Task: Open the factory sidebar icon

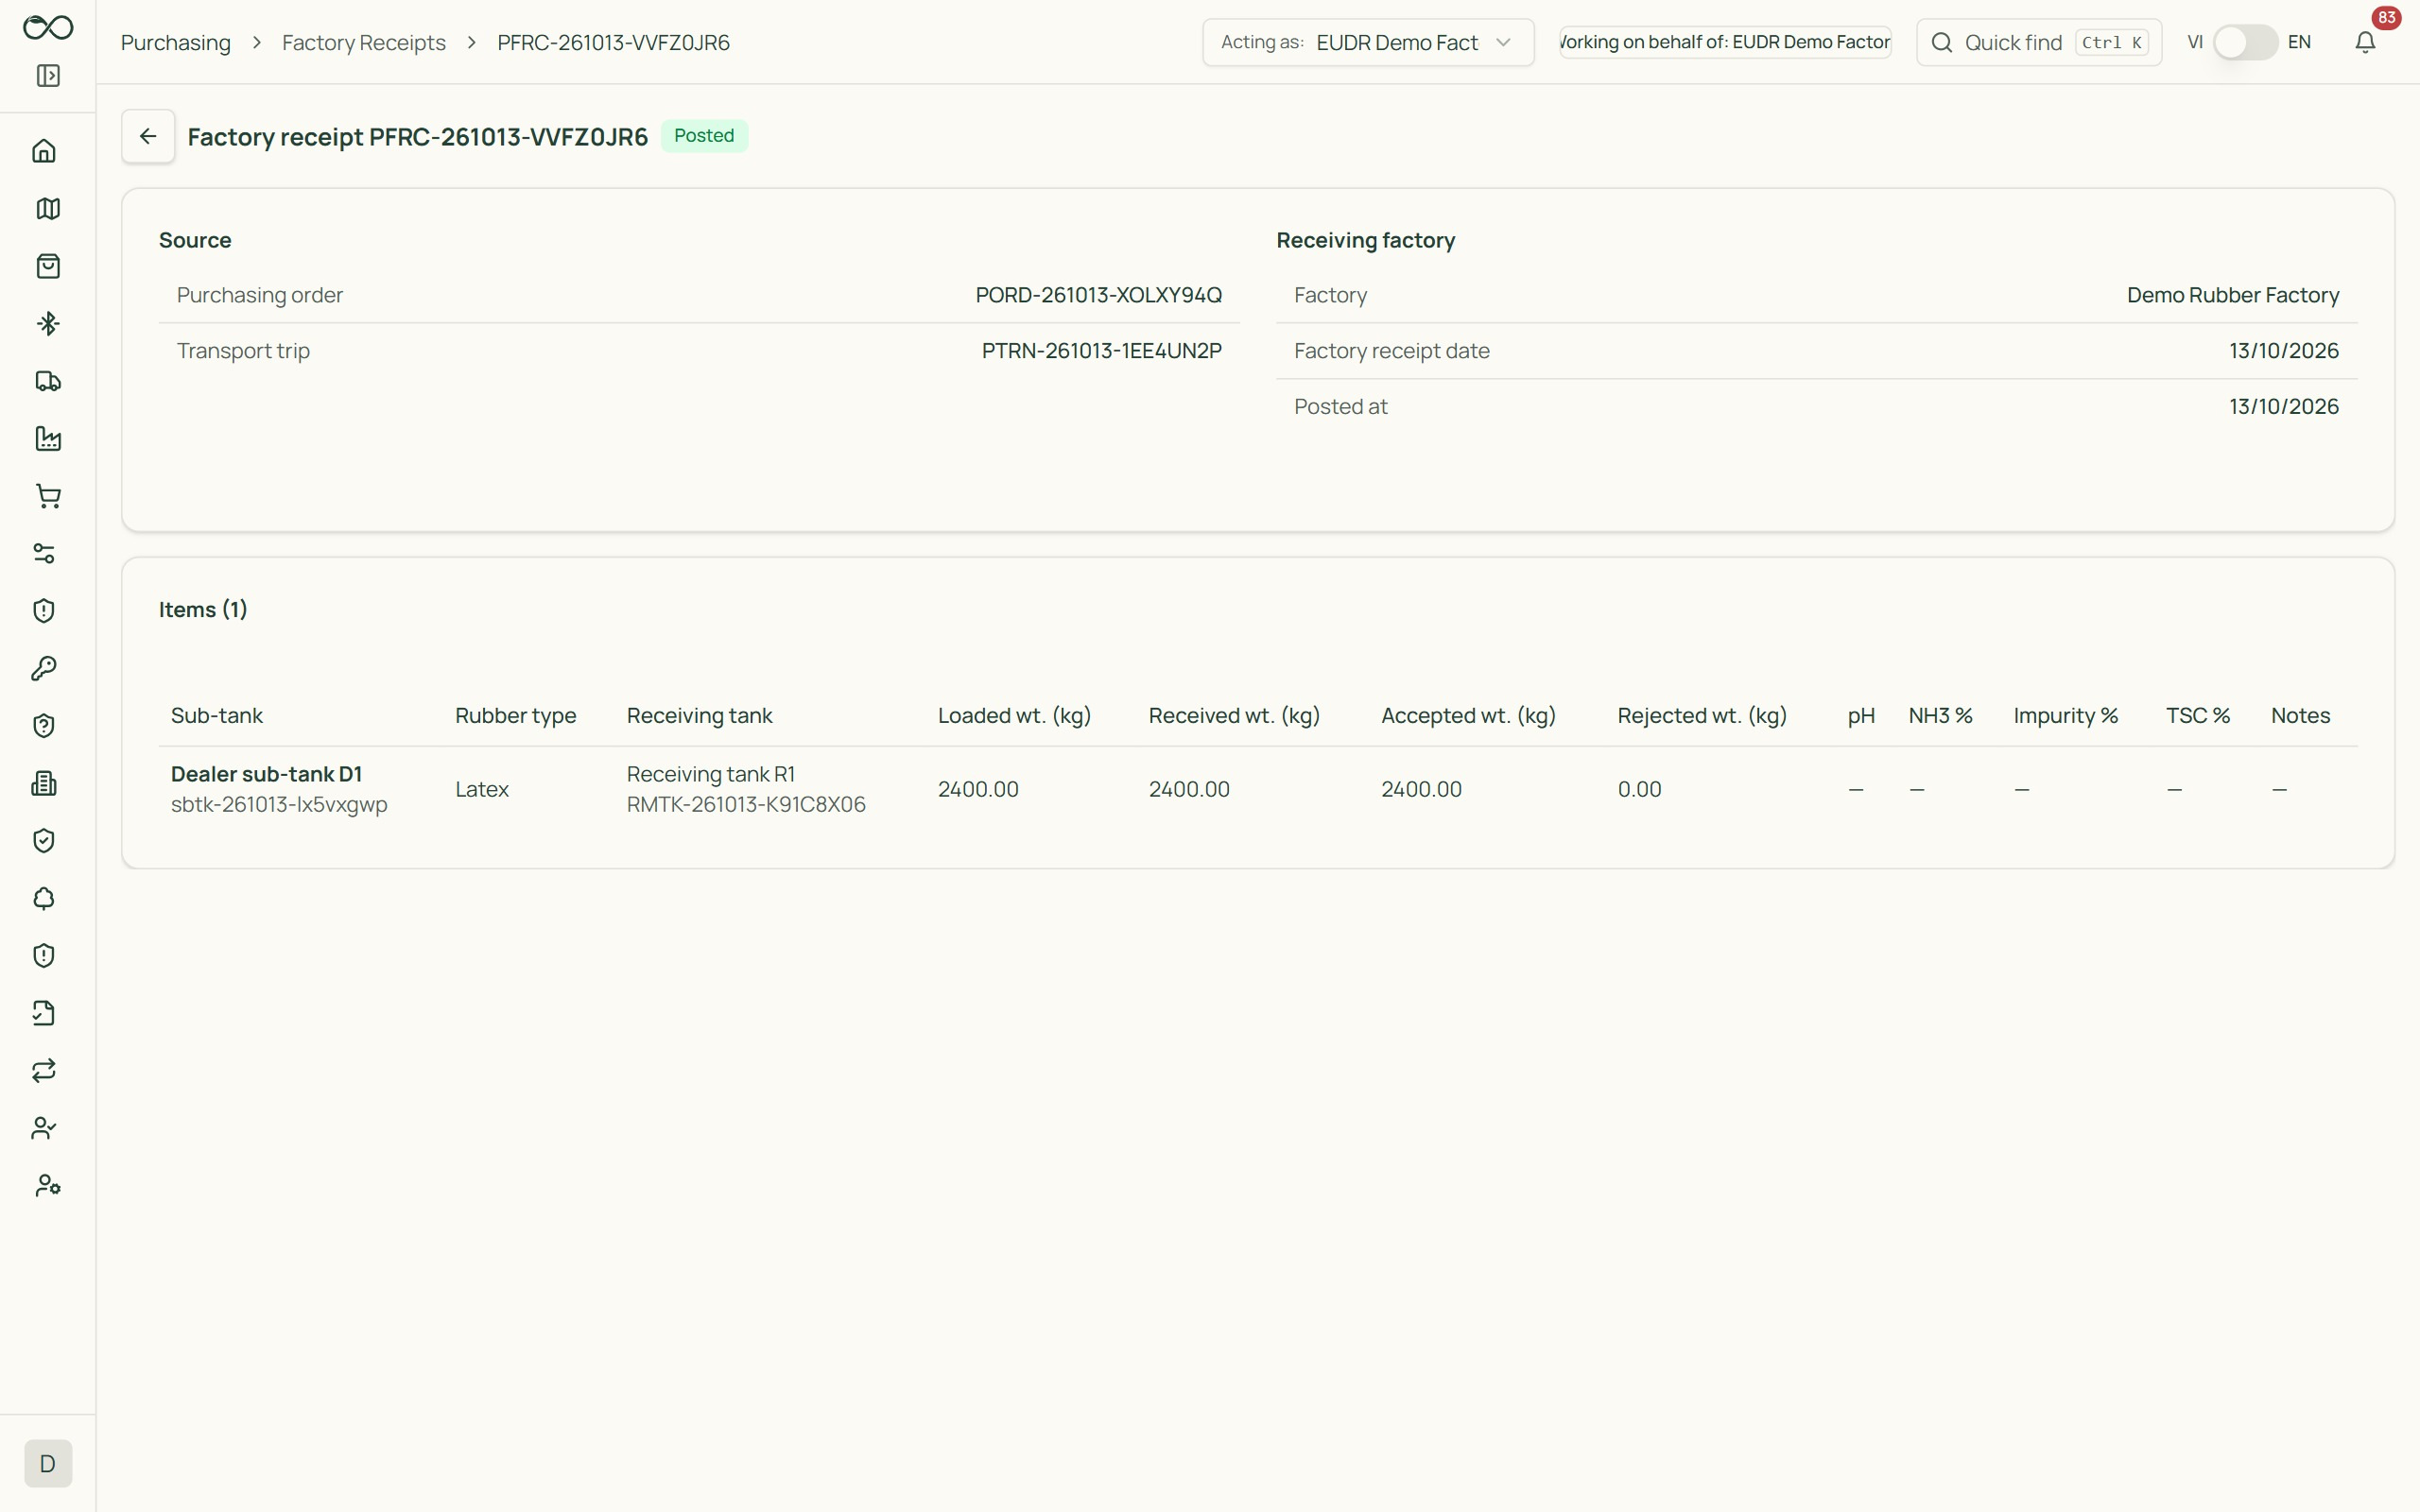Action: coord(48,439)
